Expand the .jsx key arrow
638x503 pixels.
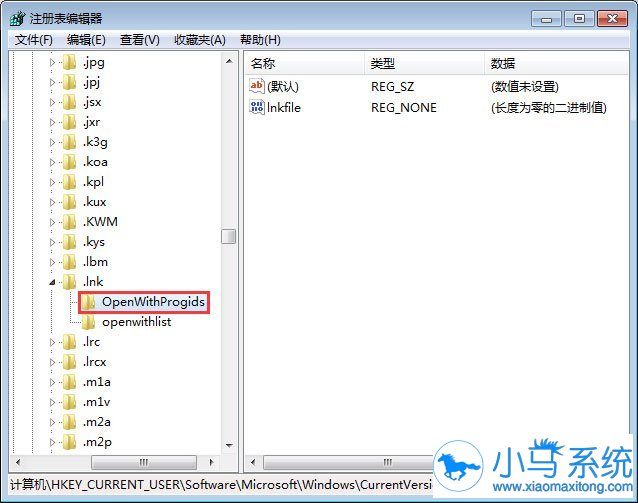coord(52,103)
